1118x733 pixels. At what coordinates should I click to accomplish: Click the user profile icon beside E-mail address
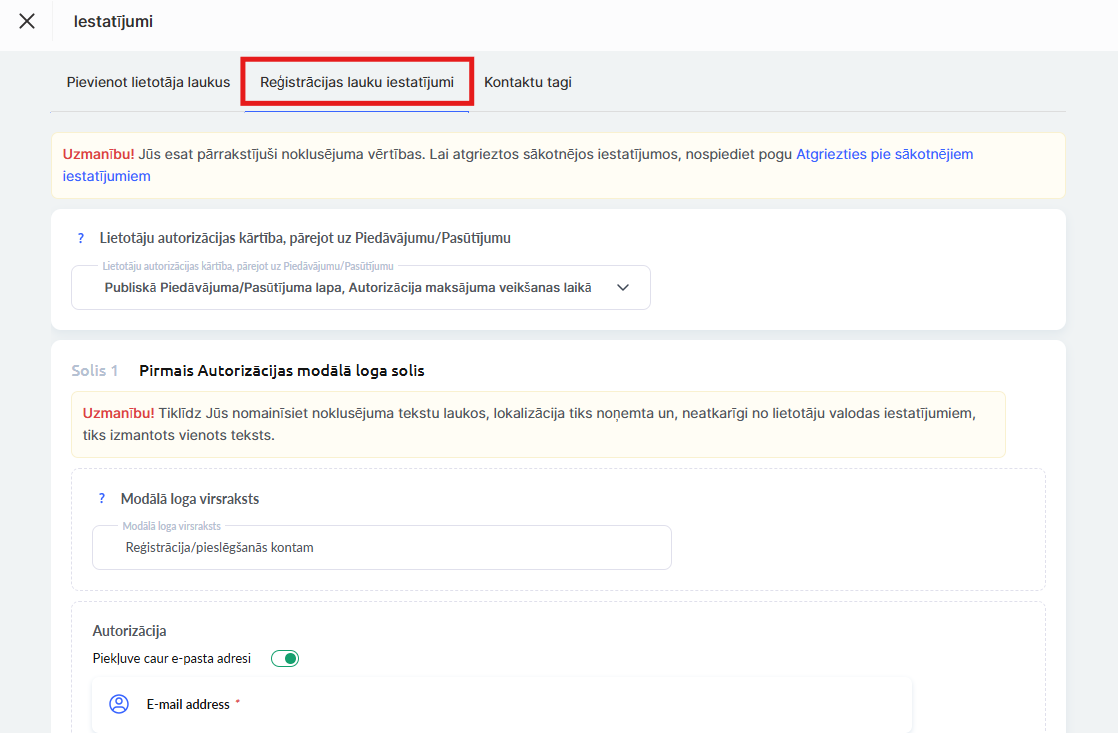(x=119, y=704)
